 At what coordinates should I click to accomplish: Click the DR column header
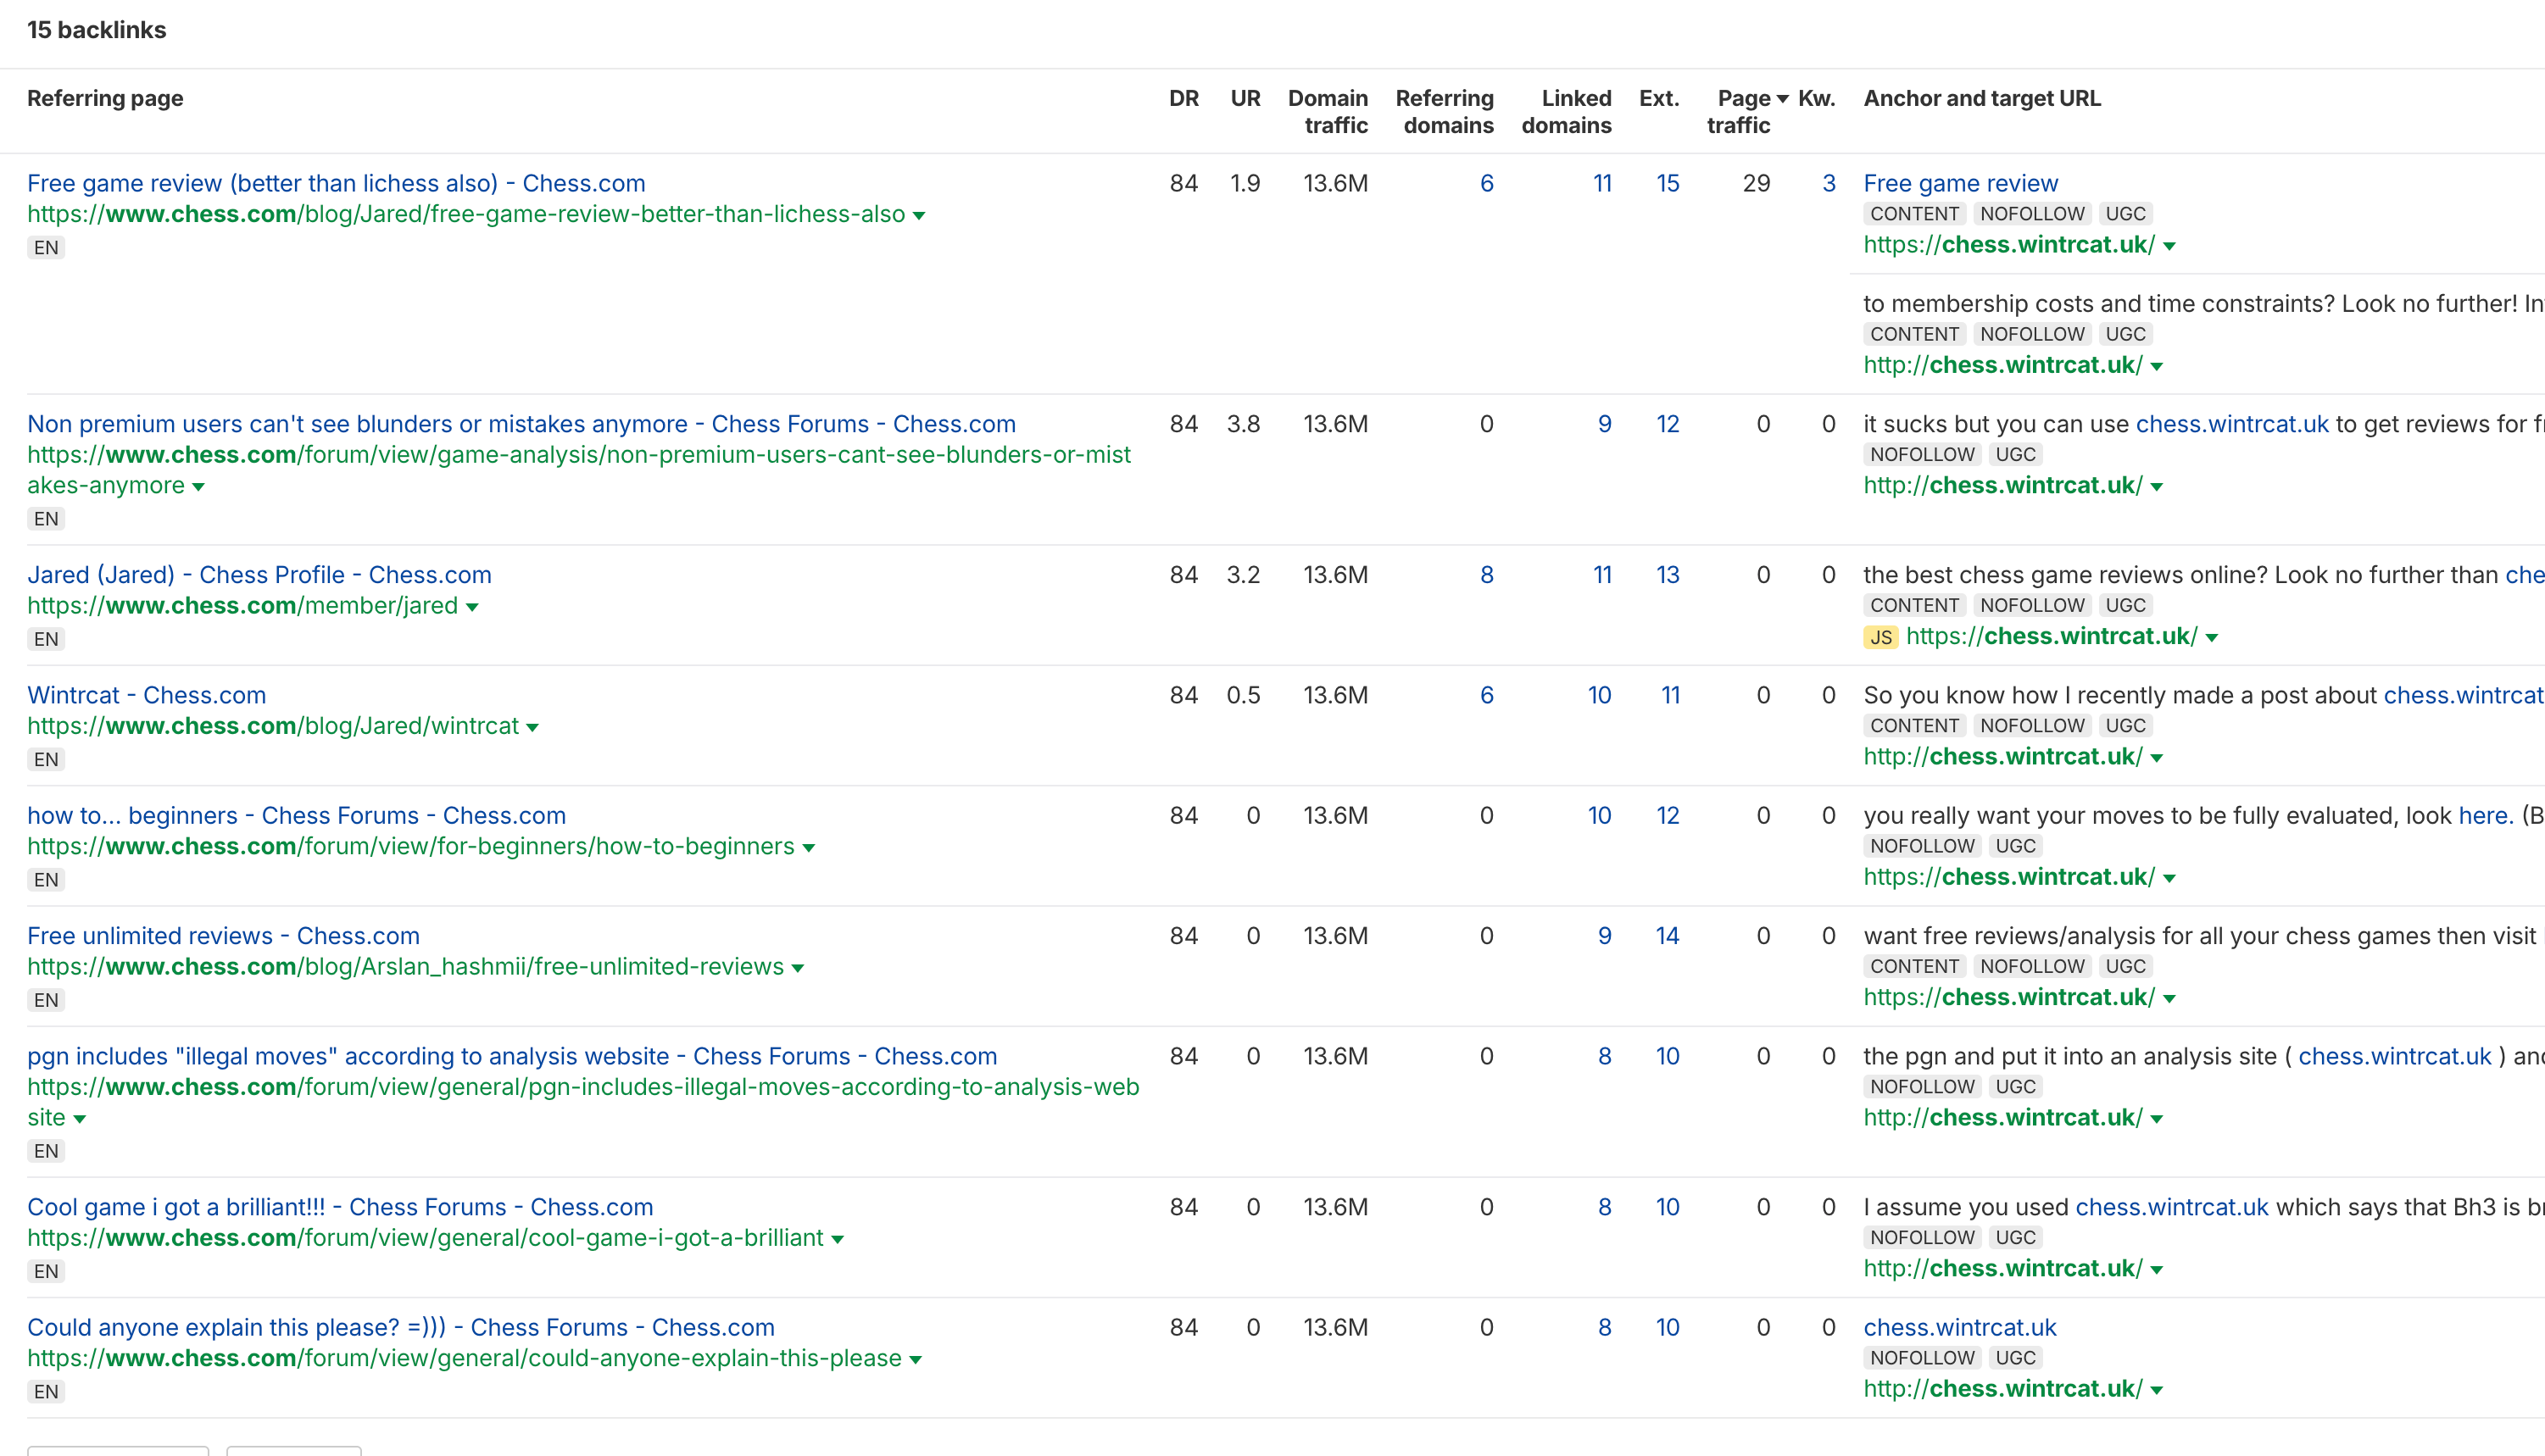(x=1183, y=98)
